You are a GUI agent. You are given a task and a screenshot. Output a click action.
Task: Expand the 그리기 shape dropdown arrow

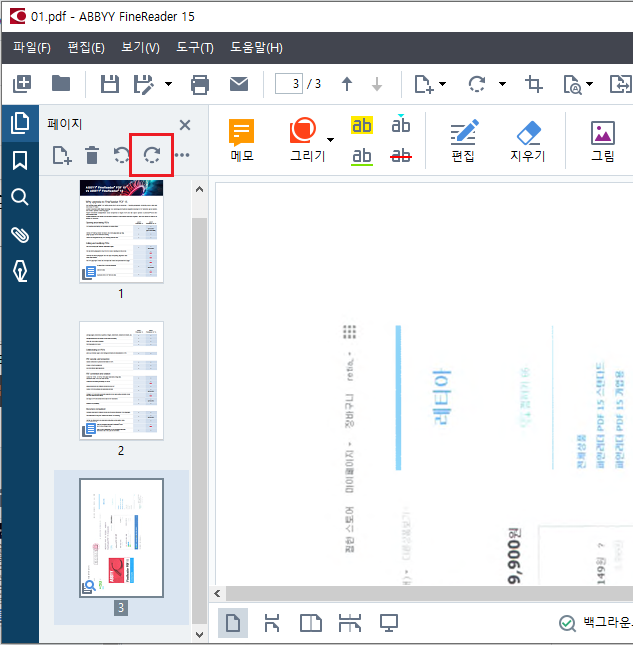click(330, 140)
